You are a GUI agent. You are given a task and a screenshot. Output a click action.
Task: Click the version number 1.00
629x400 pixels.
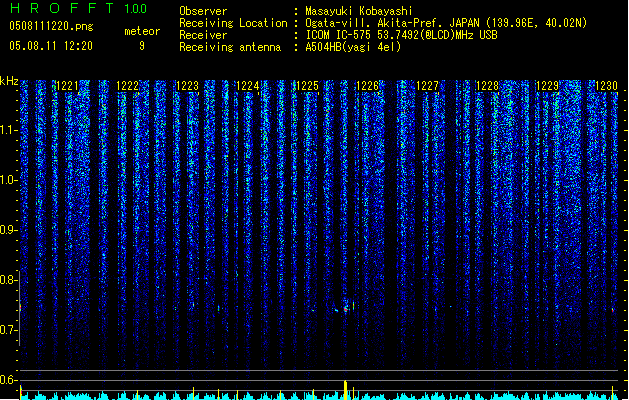point(136,8)
